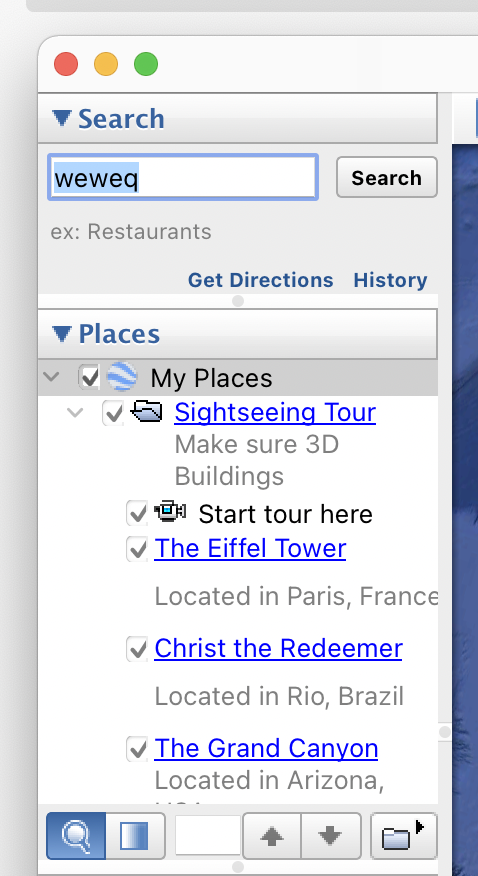Click the transparency gradient icon at bottom
The width and height of the screenshot is (478, 876).
[135, 836]
